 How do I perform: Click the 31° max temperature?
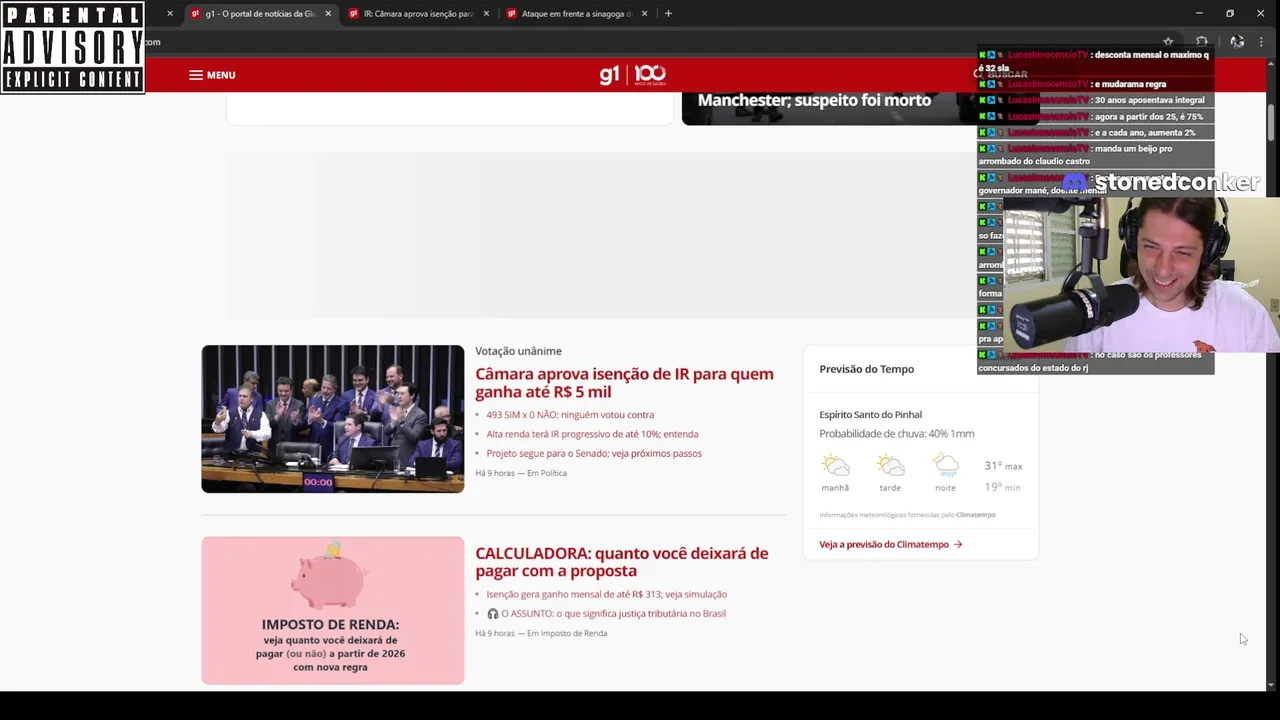point(1003,466)
